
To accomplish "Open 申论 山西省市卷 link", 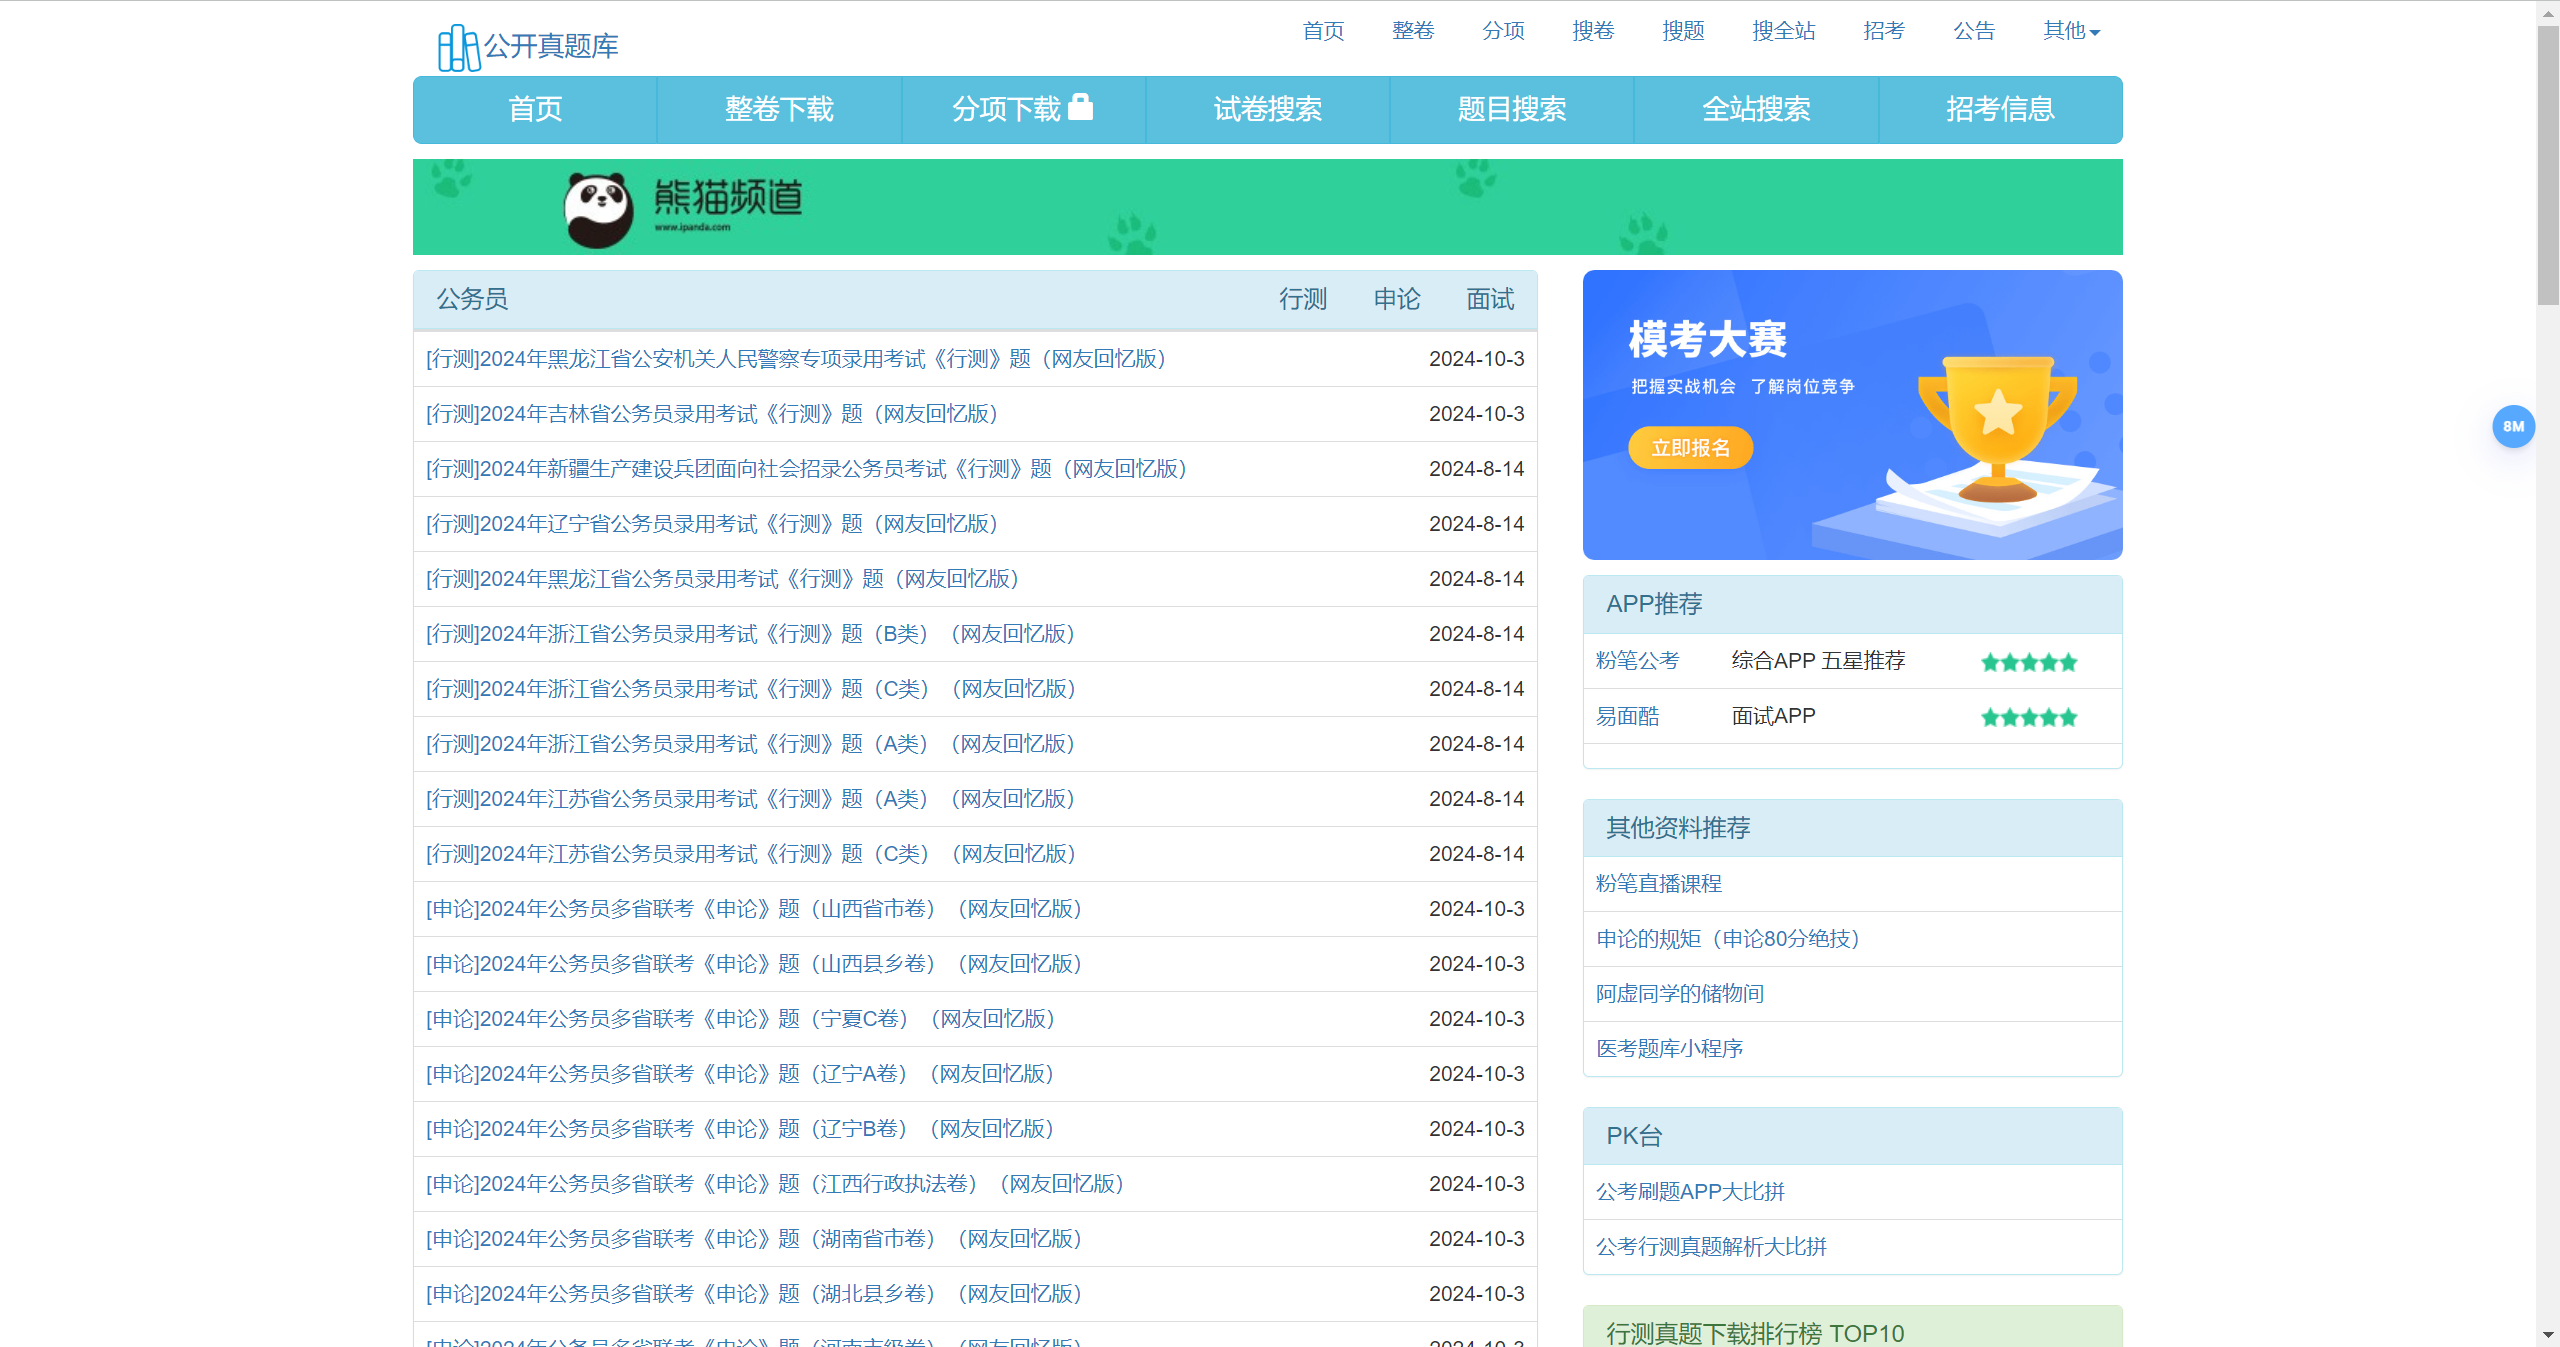I will (754, 909).
